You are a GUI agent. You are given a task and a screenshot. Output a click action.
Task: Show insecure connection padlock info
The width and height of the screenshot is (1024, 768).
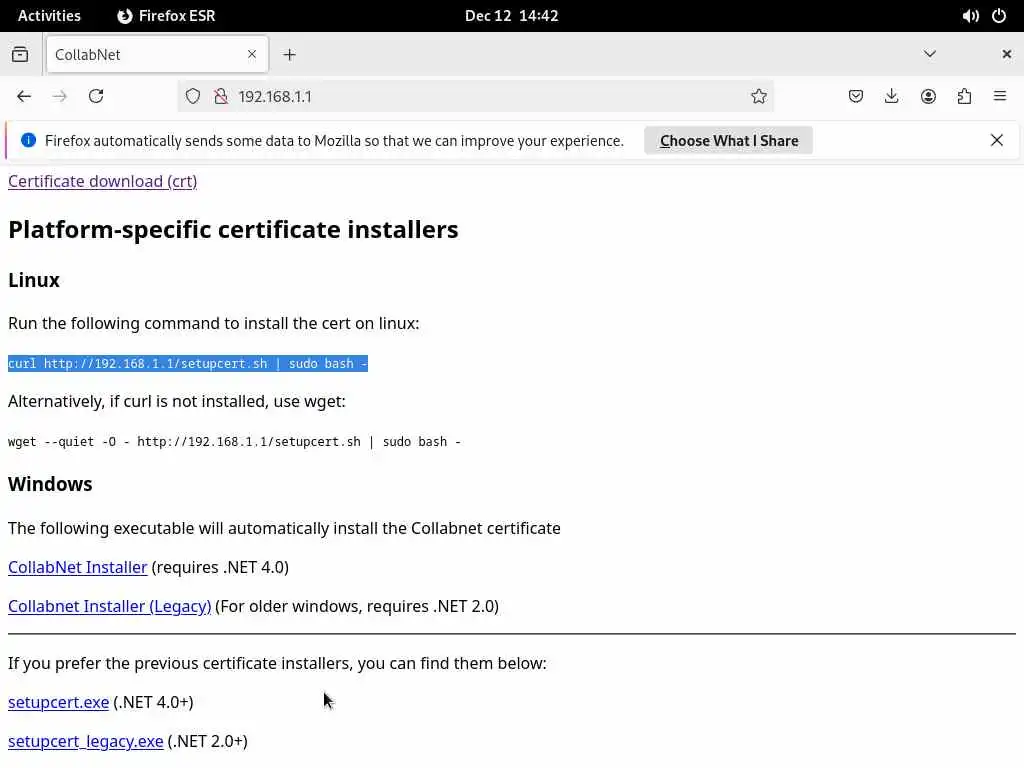(x=221, y=97)
